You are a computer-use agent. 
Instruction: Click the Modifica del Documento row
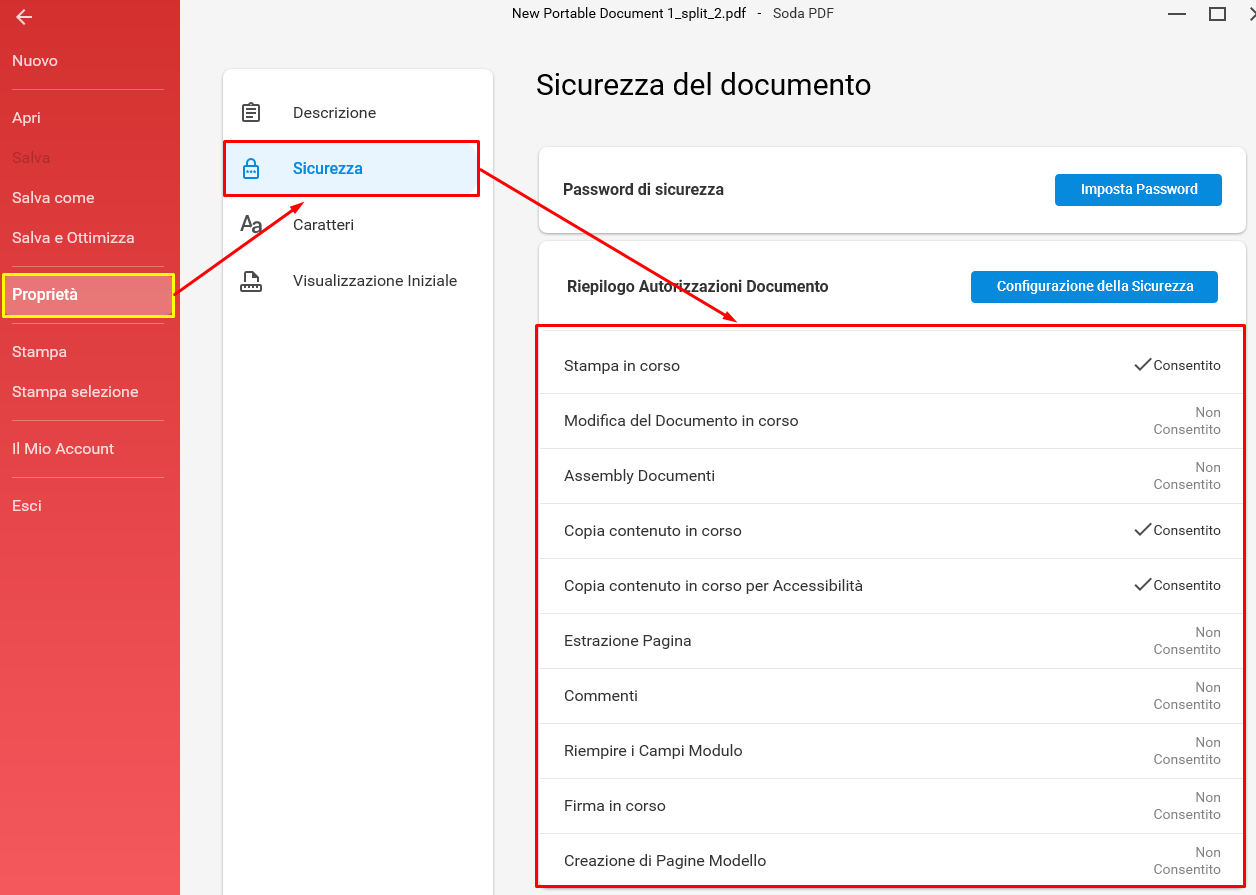(892, 421)
